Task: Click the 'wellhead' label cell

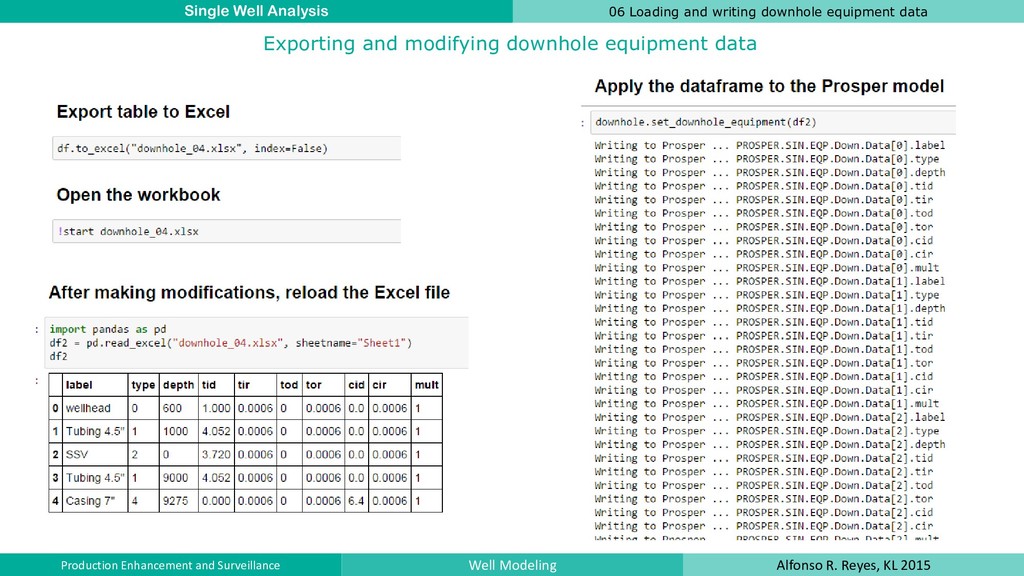Action: [95, 408]
